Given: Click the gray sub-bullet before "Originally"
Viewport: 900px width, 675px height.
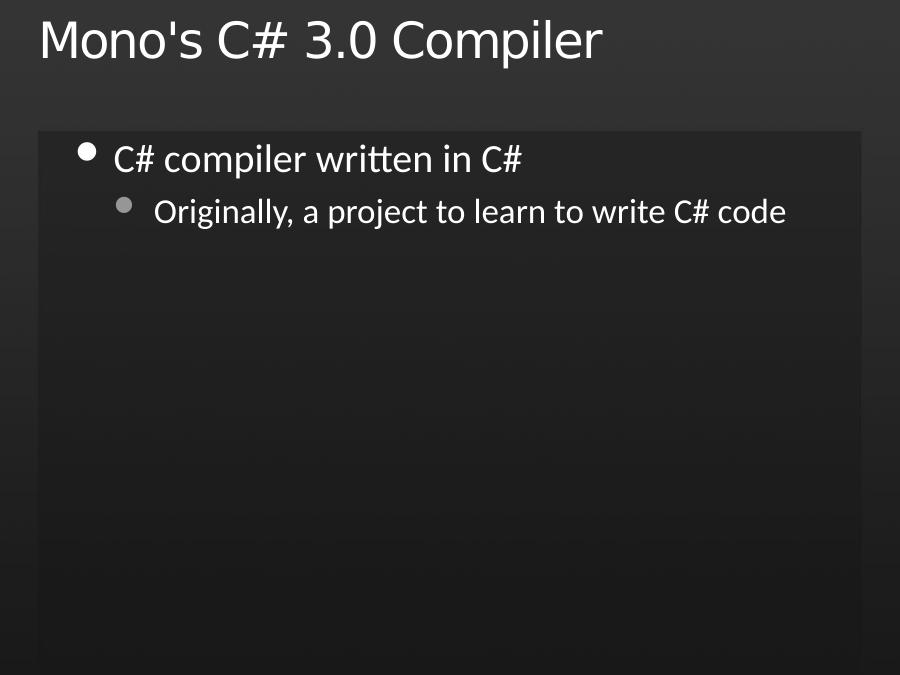Looking at the screenshot, I should [x=124, y=205].
